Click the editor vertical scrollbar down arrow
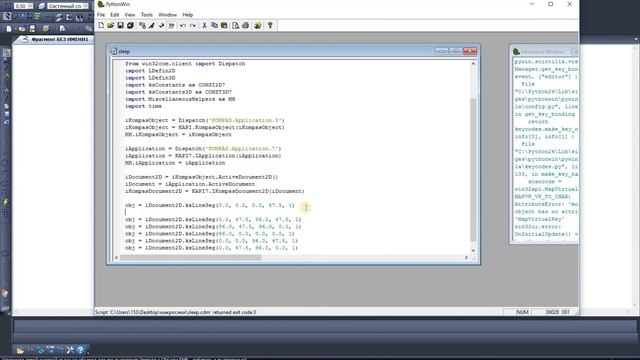 [x=473, y=251]
